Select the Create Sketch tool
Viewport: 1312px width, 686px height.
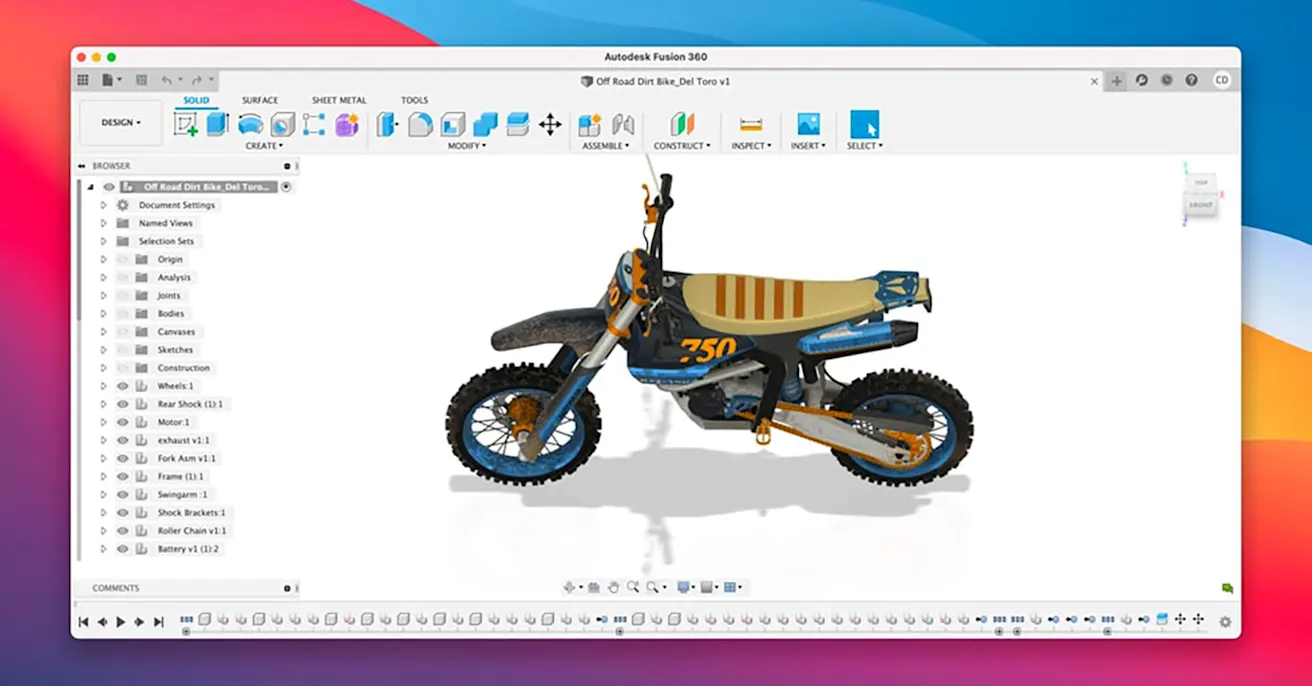click(x=185, y=124)
